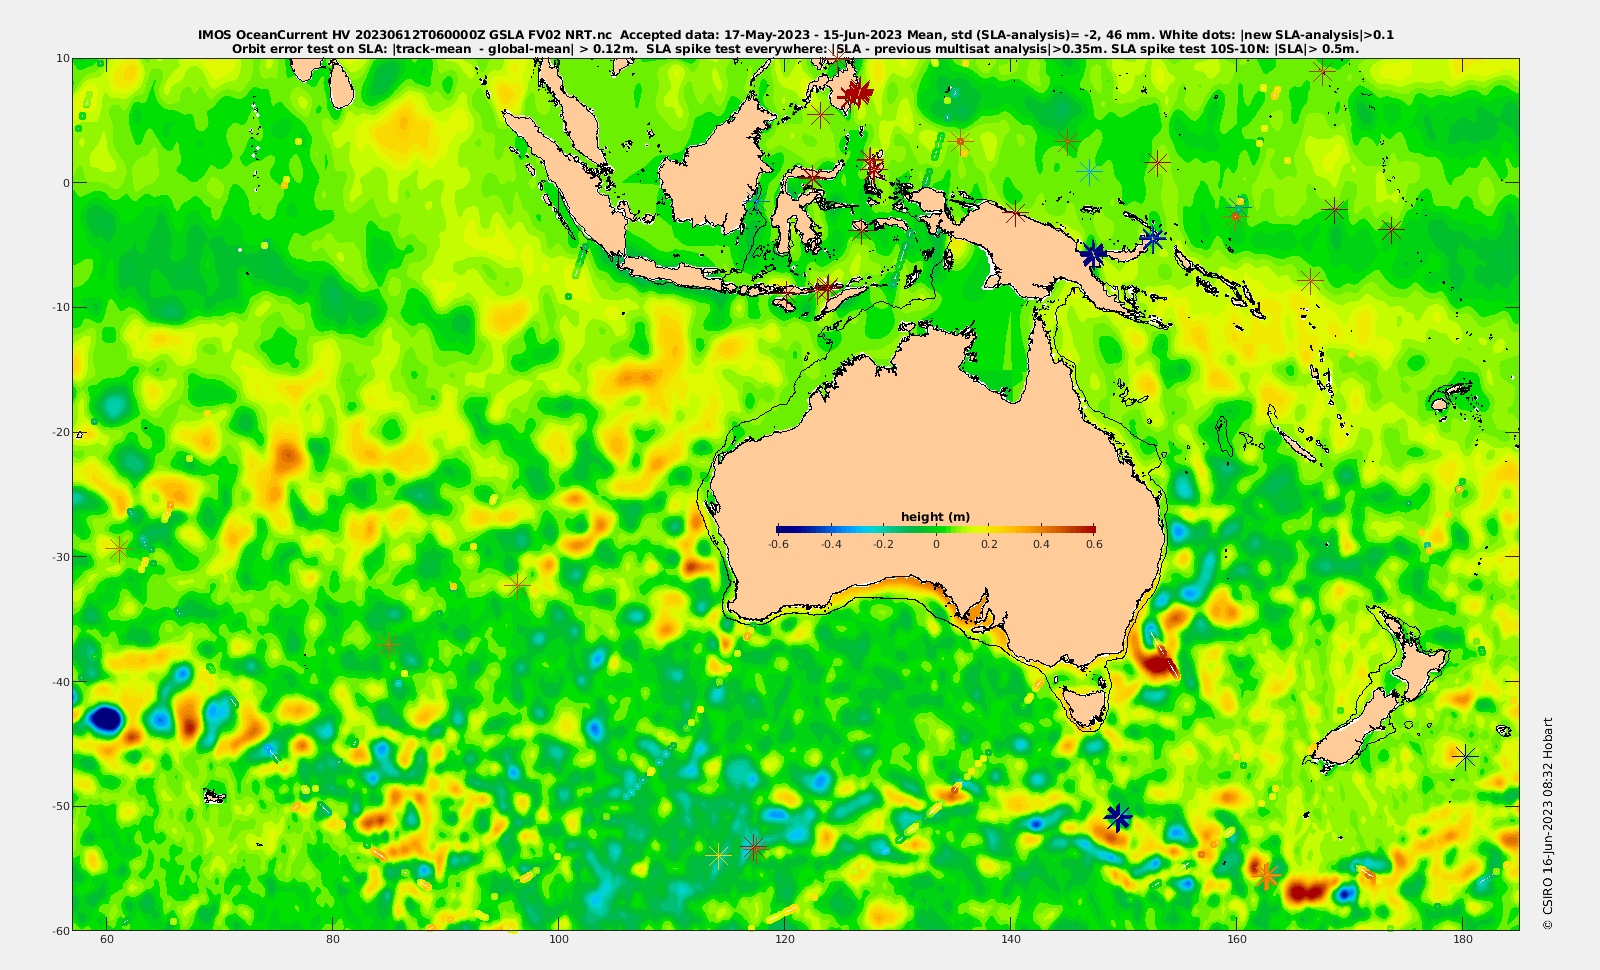Click the y-axis tick label -10
This screenshot has width=1600, height=970.
[x=60, y=307]
